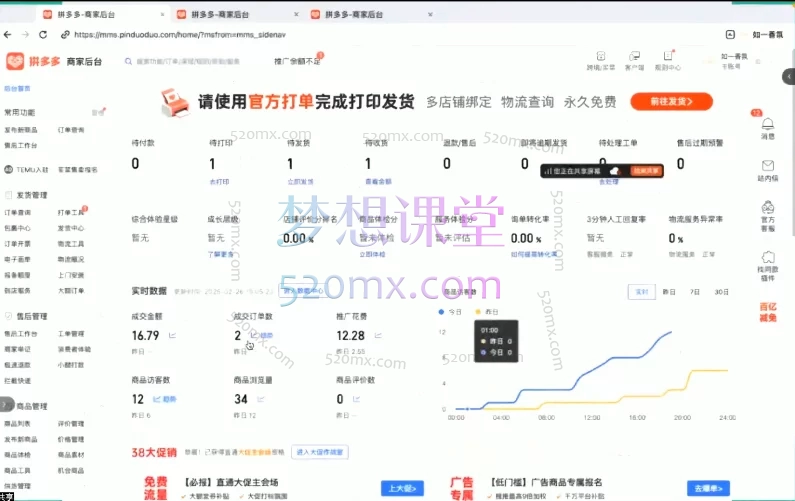The image size is (795, 501).
Task: Click the 去爆单 blue button
Action: pos(708,488)
